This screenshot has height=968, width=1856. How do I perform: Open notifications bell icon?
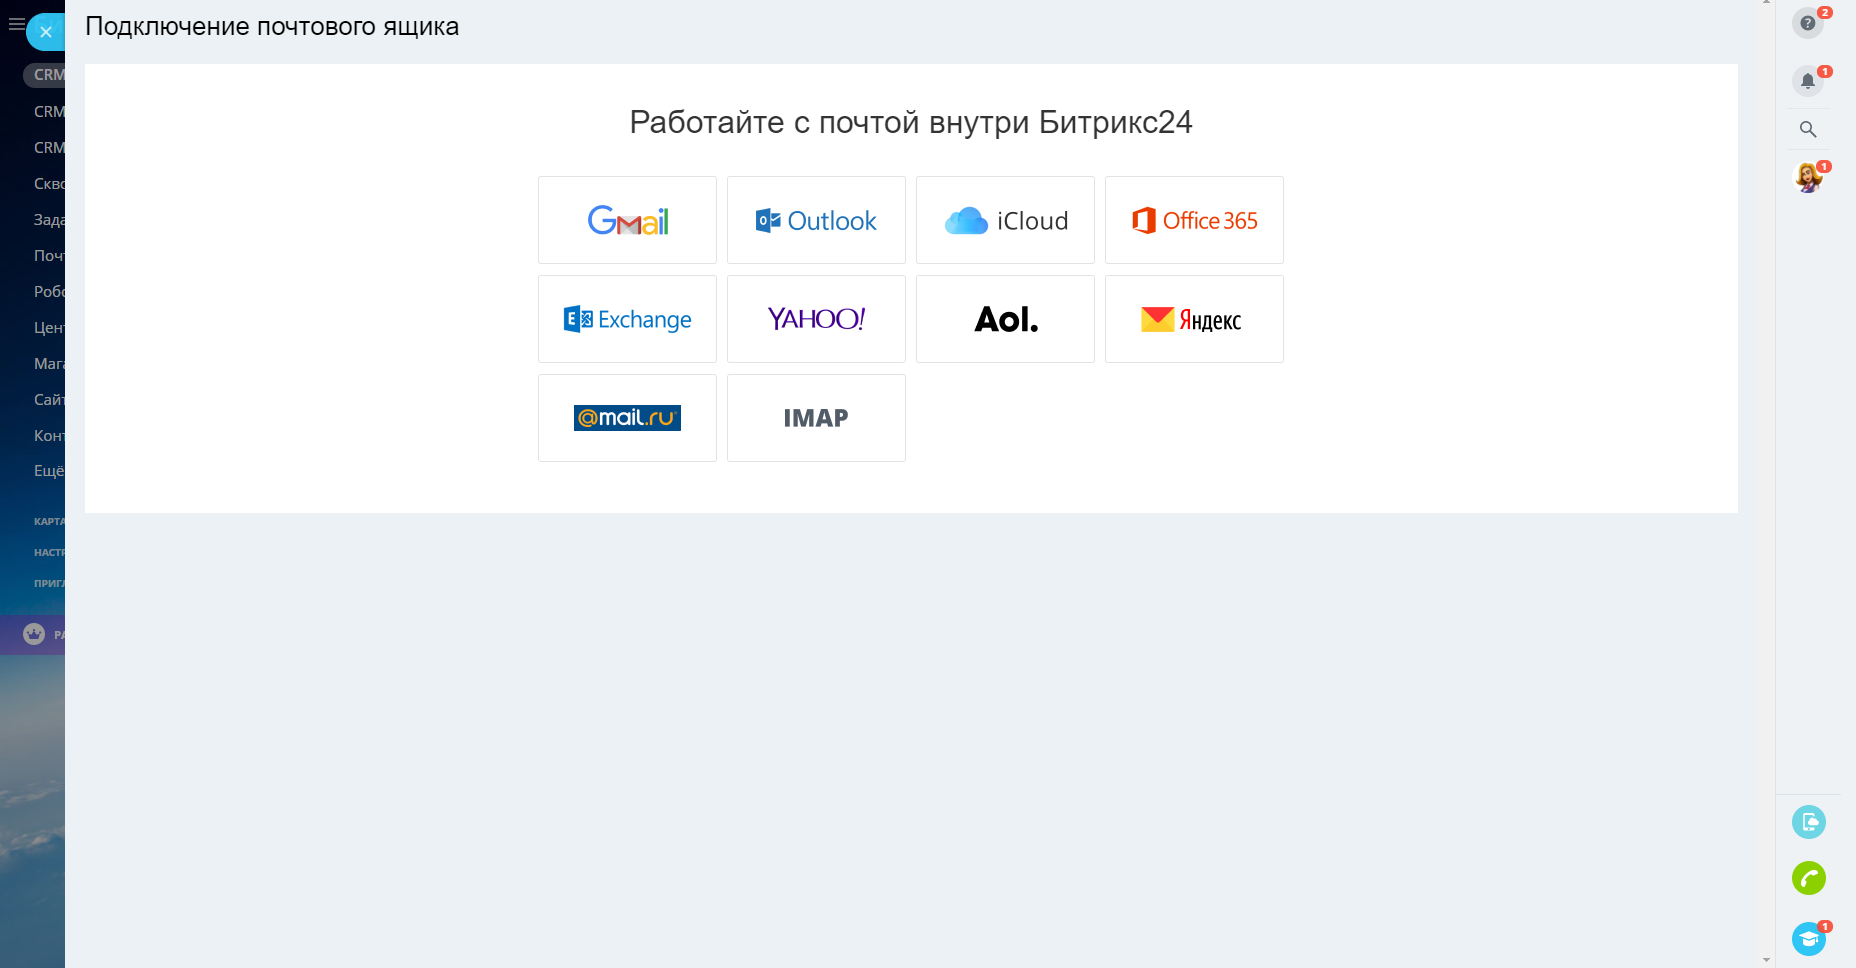click(x=1808, y=81)
